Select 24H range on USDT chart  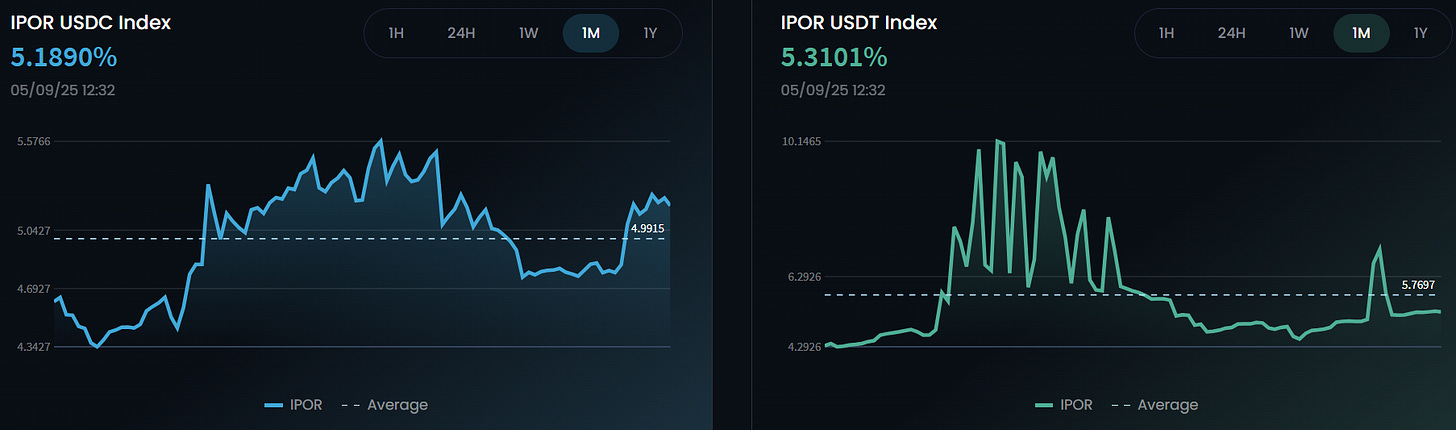click(1231, 33)
